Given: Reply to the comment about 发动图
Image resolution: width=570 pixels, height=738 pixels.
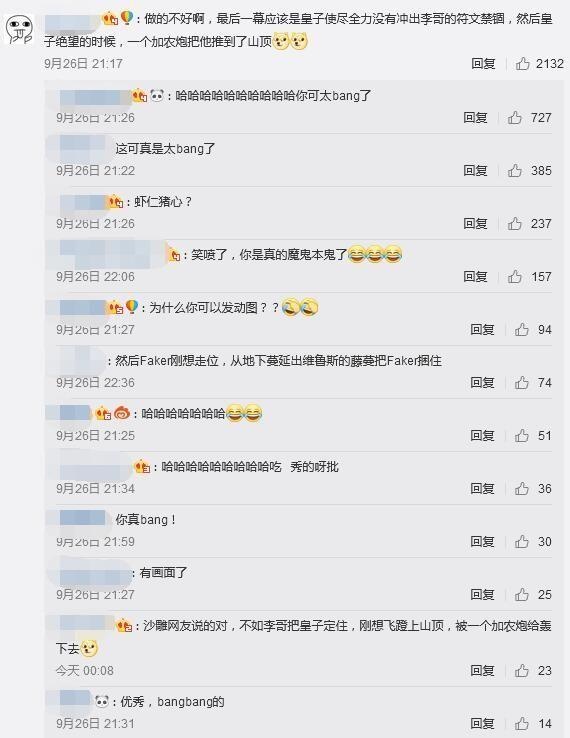Looking at the screenshot, I should click(x=482, y=329).
